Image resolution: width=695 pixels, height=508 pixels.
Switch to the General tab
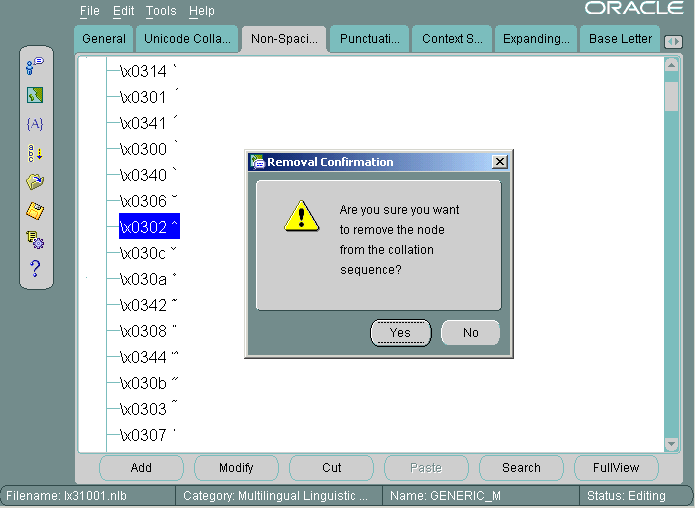click(x=104, y=39)
